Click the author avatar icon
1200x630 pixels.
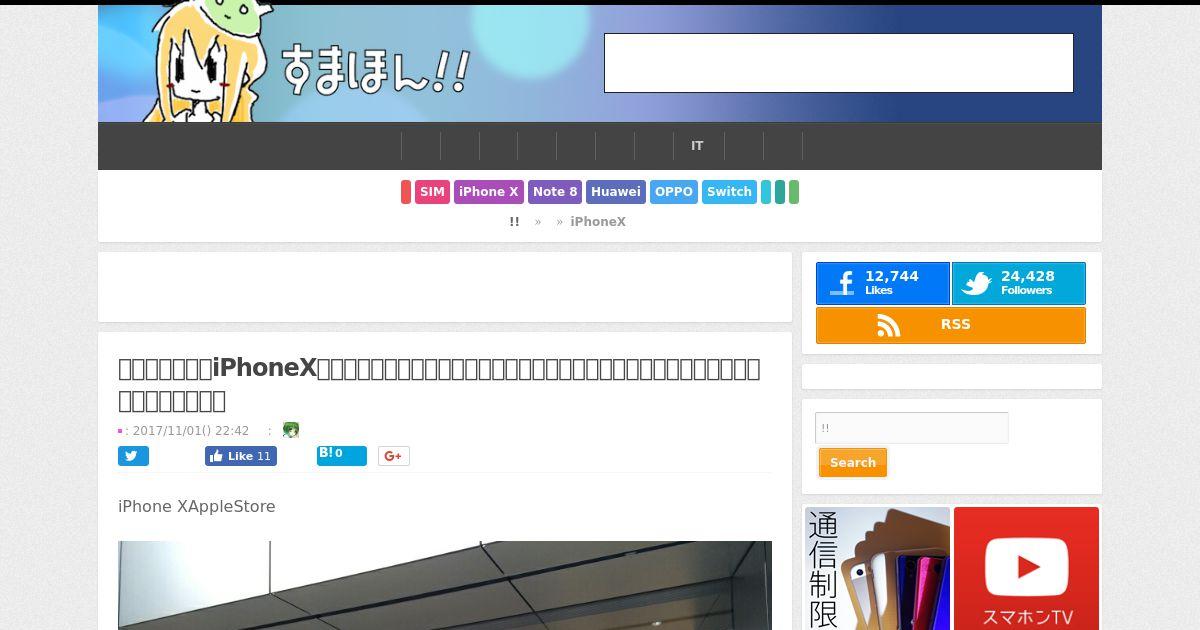pos(291,430)
